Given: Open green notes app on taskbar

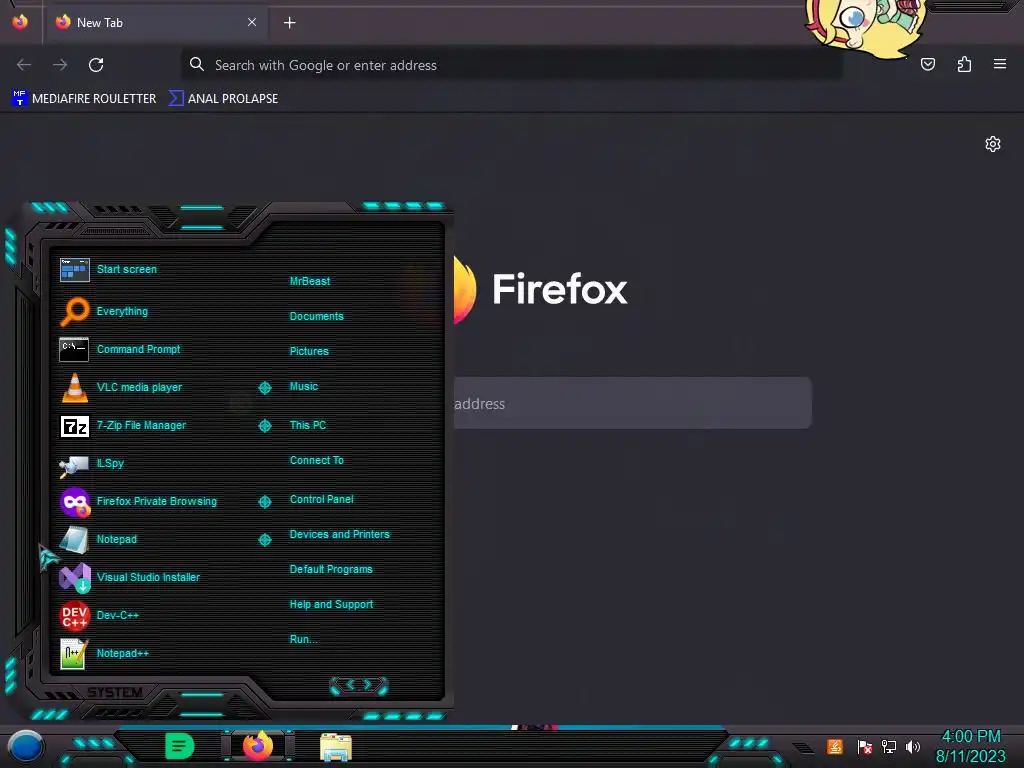Looking at the screenshot, I should click(180, 746).
